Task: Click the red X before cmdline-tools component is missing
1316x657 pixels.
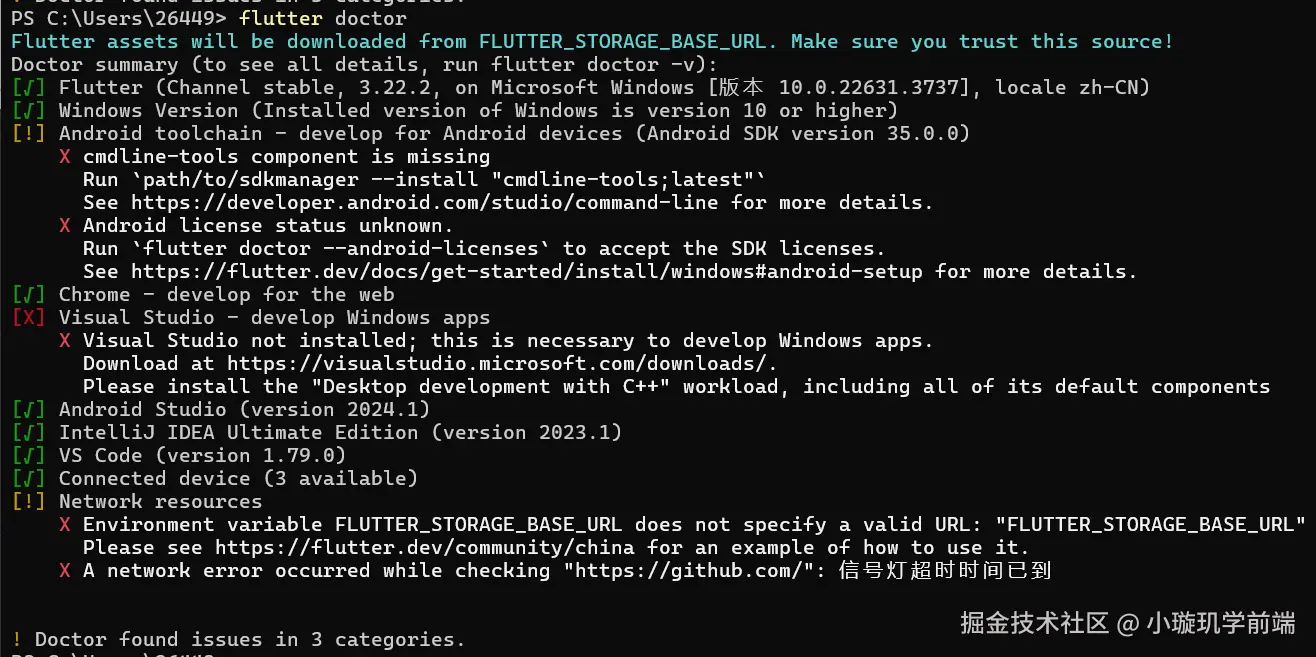Action: [65, 157]
